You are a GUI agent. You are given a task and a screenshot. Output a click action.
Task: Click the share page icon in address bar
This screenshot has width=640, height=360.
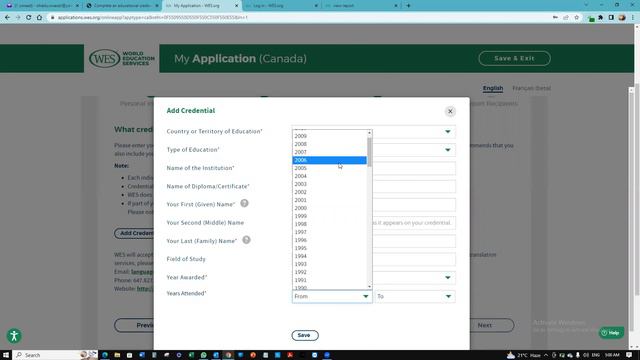coord(566,18)
